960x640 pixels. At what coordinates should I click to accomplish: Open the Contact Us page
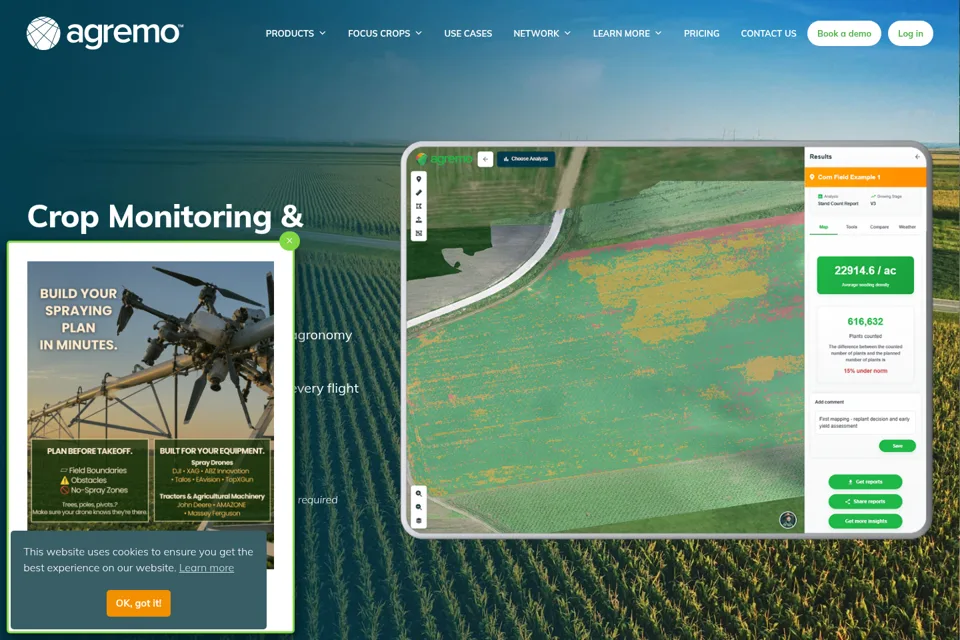[x=768, y=33]
